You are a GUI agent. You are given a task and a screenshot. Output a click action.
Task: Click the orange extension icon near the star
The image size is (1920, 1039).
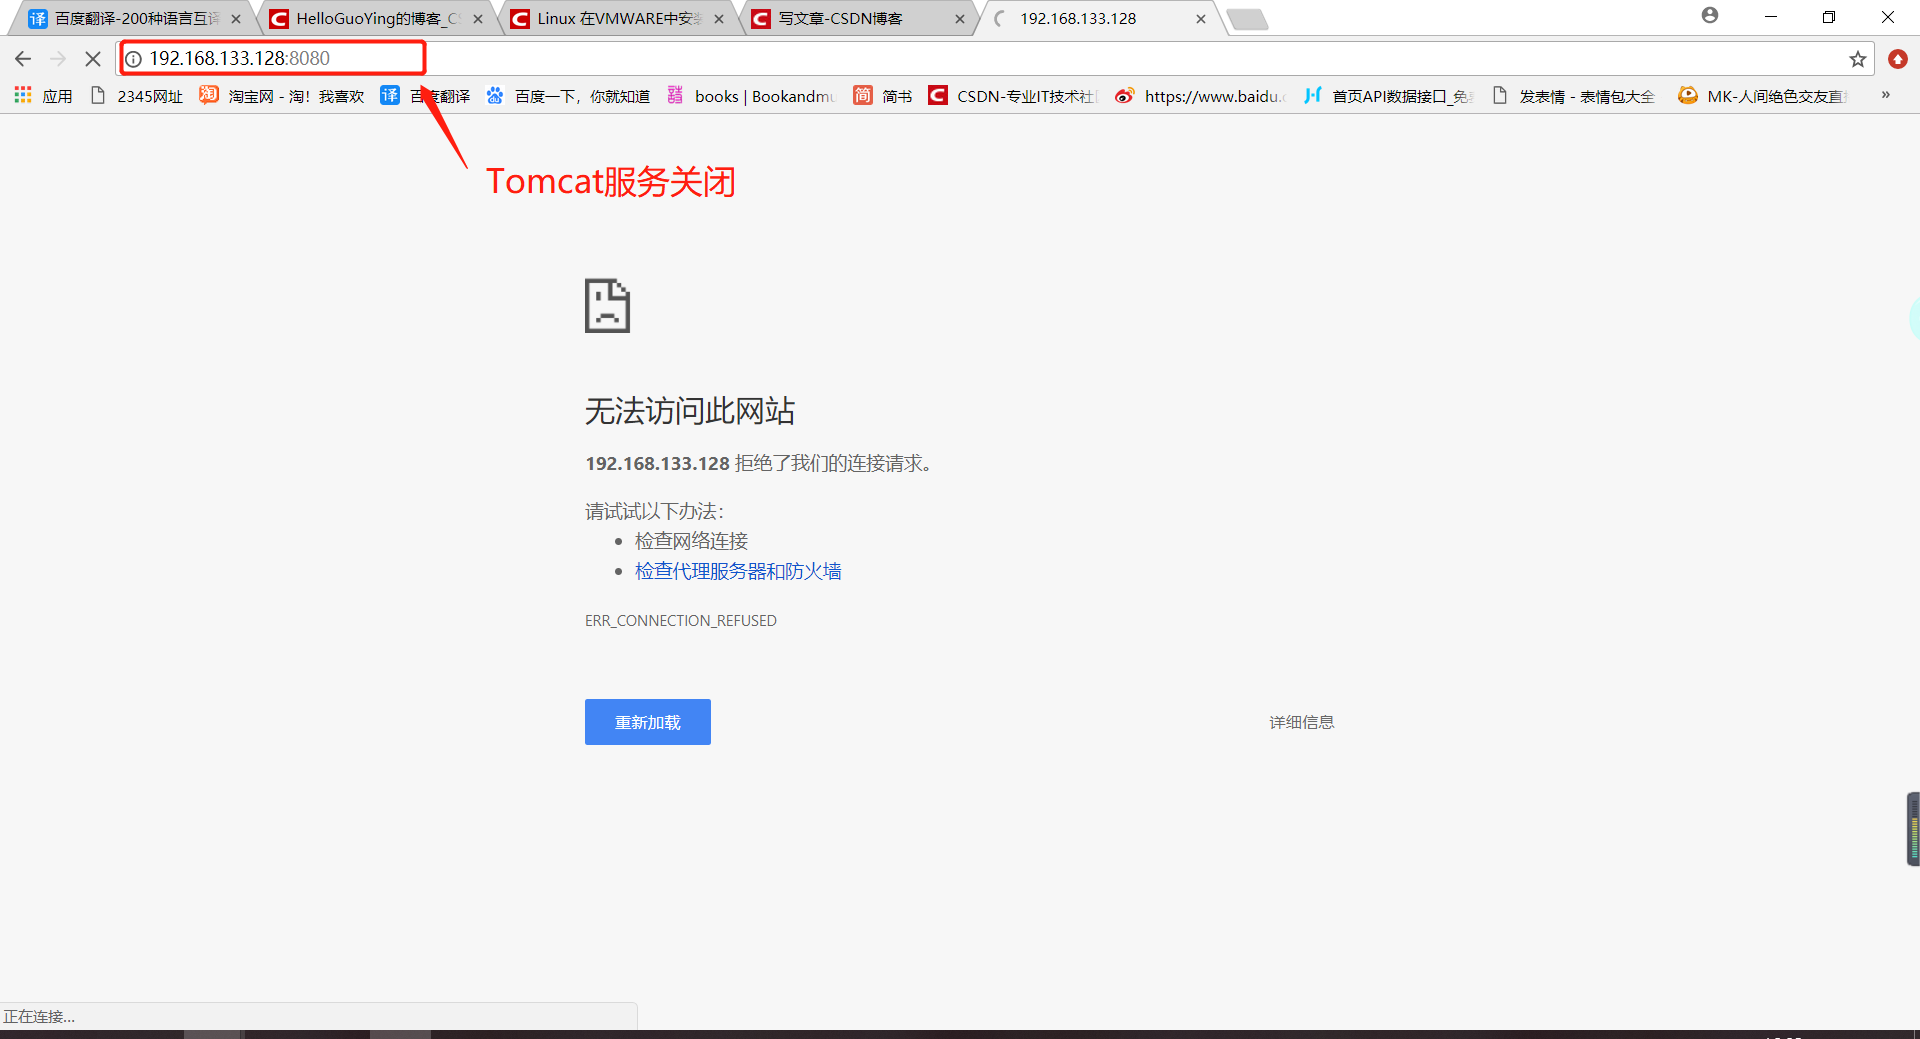[x=1897, y=58]
